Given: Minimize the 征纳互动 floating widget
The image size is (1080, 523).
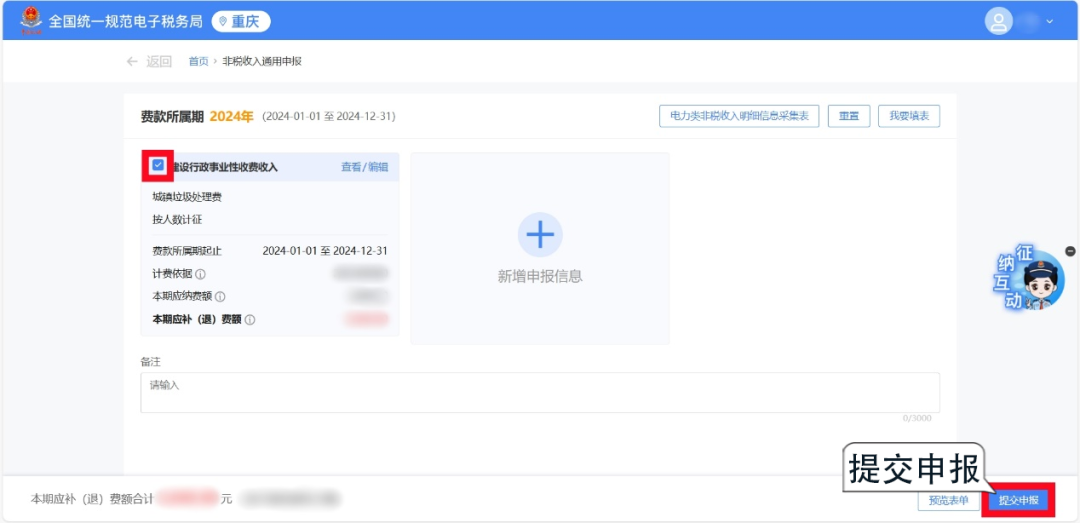Looking at the screenshot, I should (1070, 251).
